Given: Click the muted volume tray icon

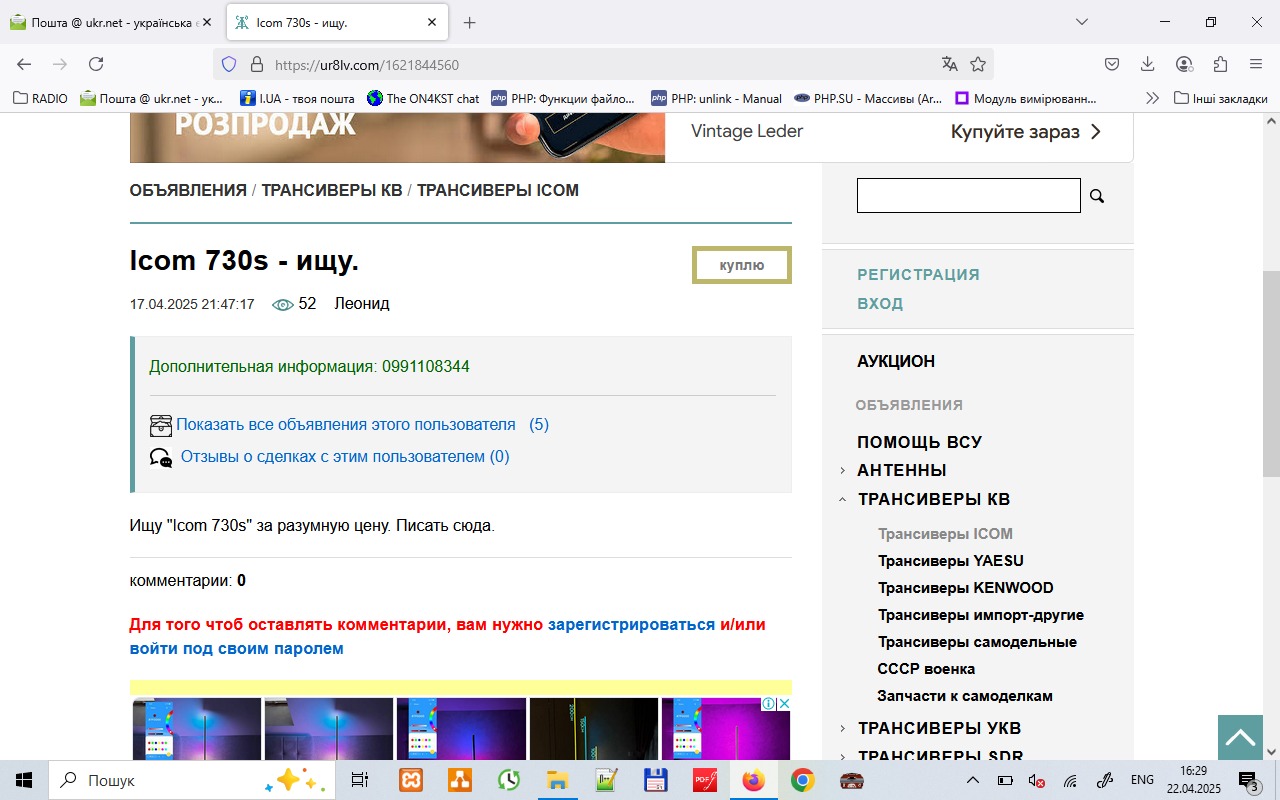Looking at the screenshot, I should tap(1037, 780).
